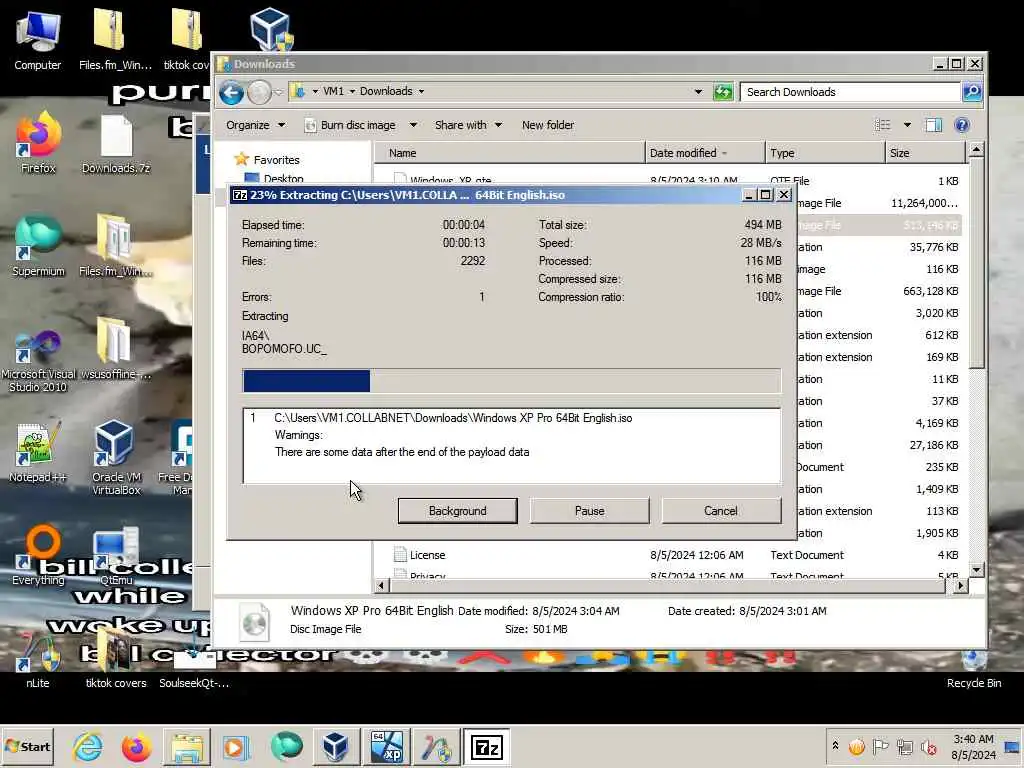Open Windows Media Player from taskbar
The width and height of the screenshot is (1024, 768).
point(236,746)
